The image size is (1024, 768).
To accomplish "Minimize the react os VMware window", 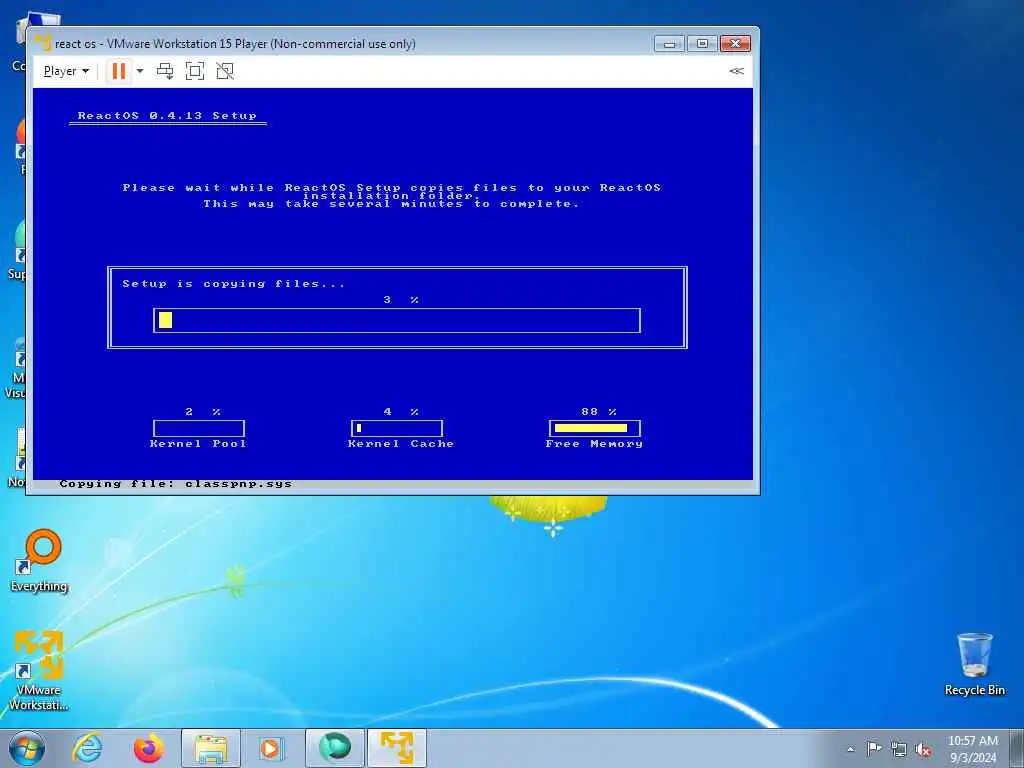I will 669,44.
